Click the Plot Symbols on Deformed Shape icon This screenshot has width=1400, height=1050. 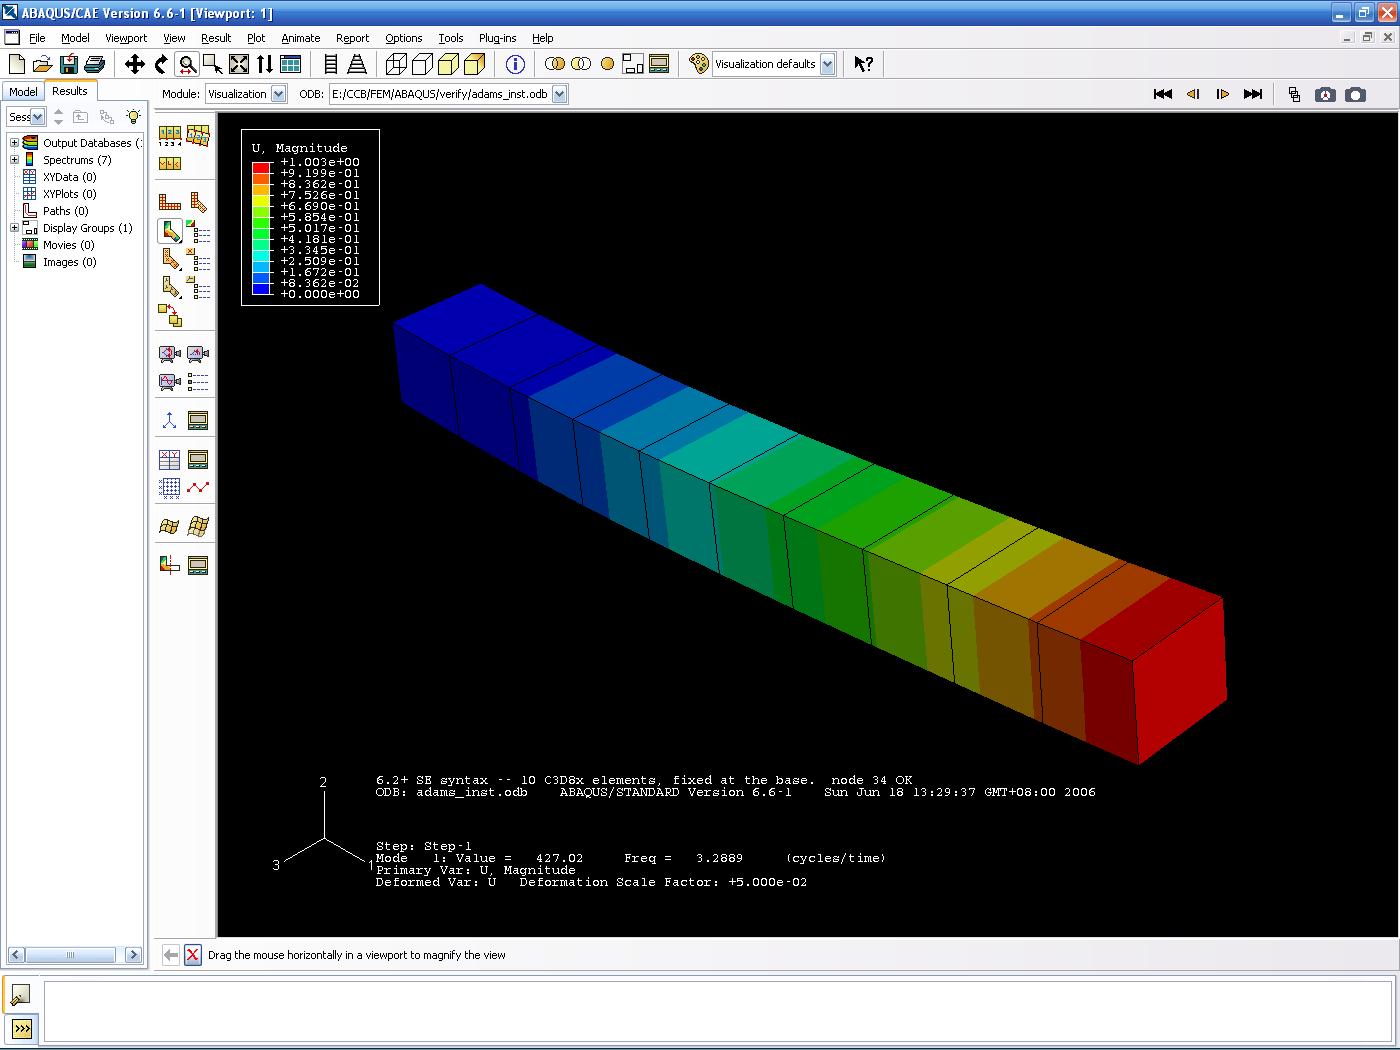pyautogui.click(x=170, y=260)
